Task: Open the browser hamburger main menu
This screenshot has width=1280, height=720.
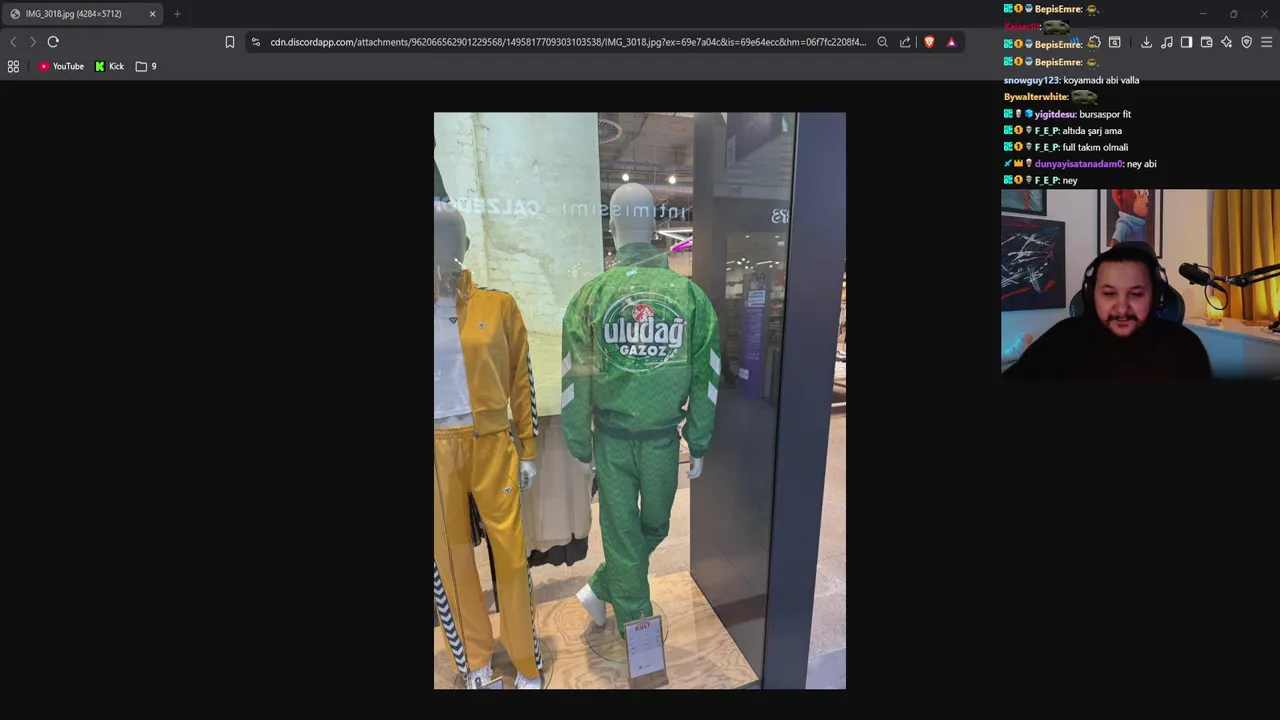Action: pyautogui.click(x=1266, y=42)
